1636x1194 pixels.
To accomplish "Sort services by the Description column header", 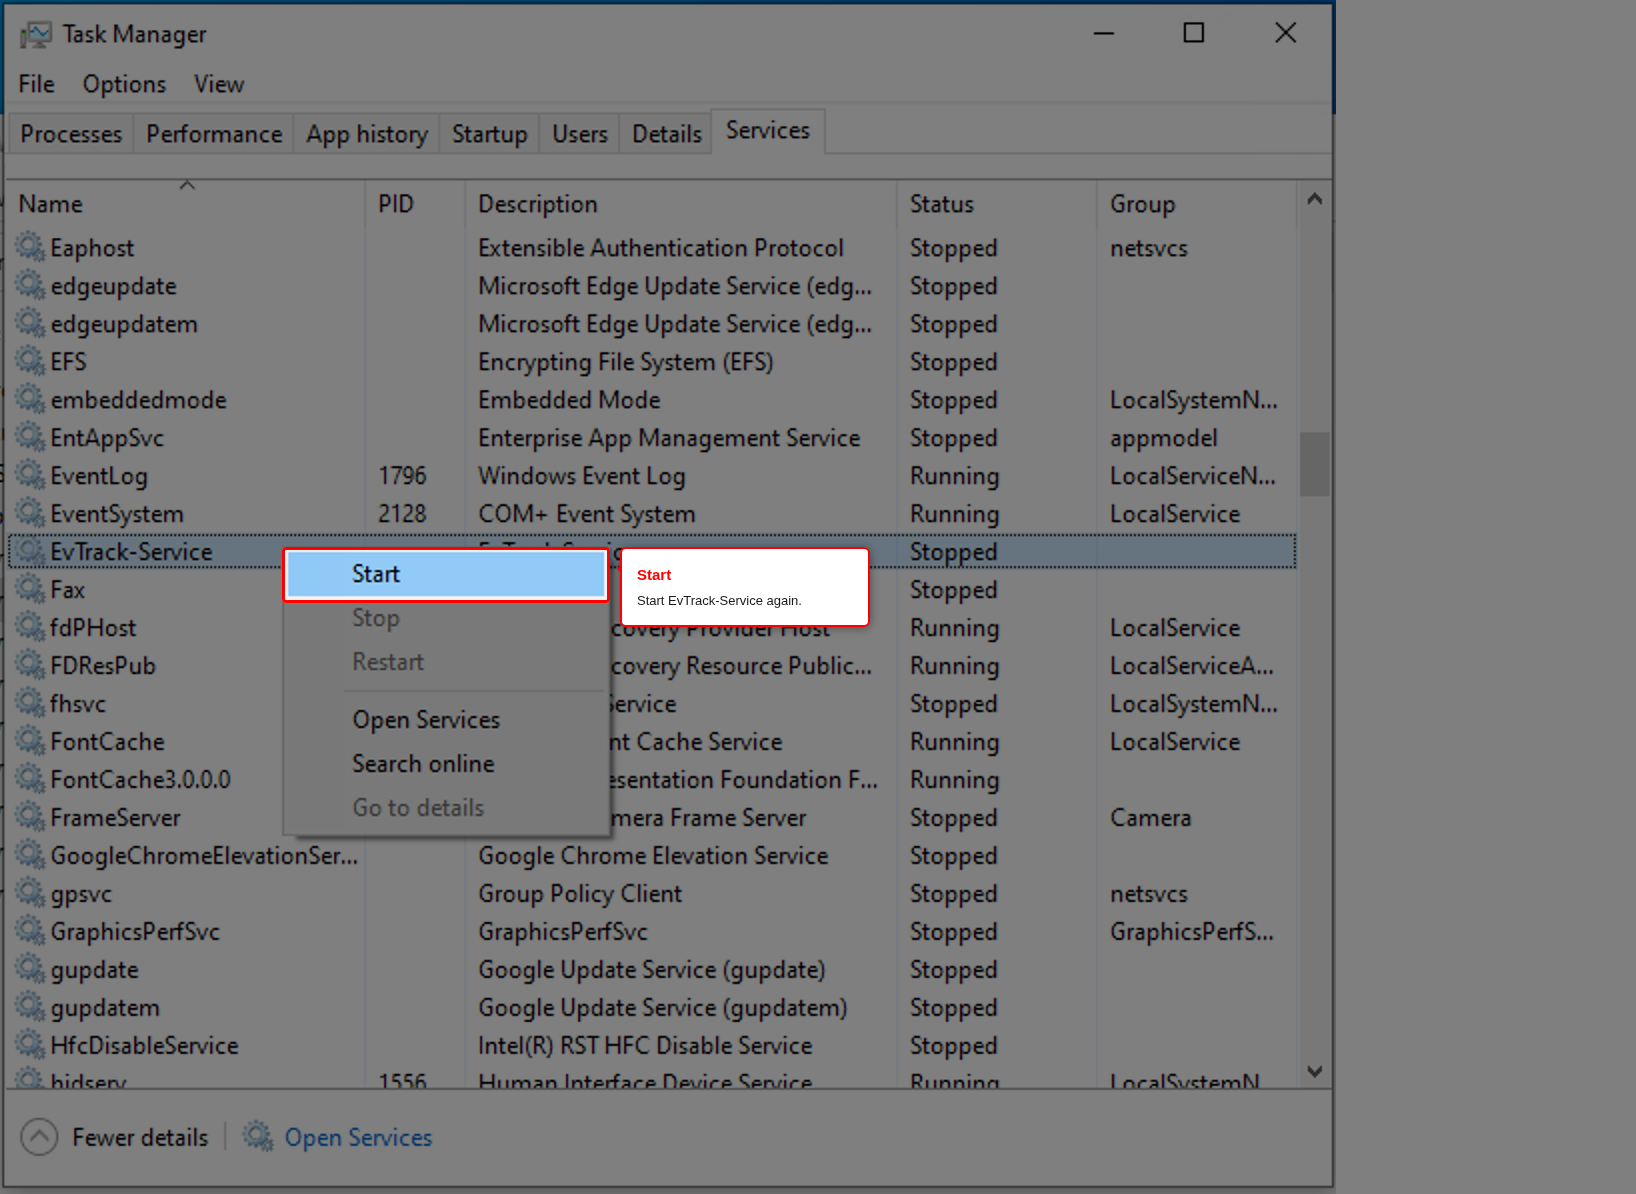I will [x=681, y=203].
